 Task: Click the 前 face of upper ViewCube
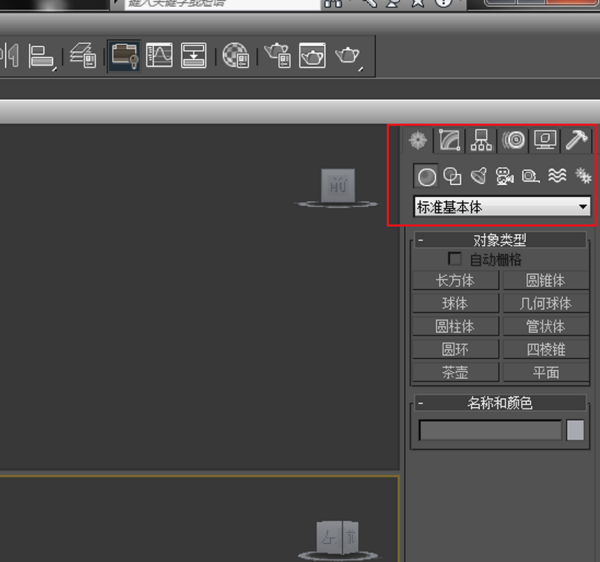[x=338, y=186]
